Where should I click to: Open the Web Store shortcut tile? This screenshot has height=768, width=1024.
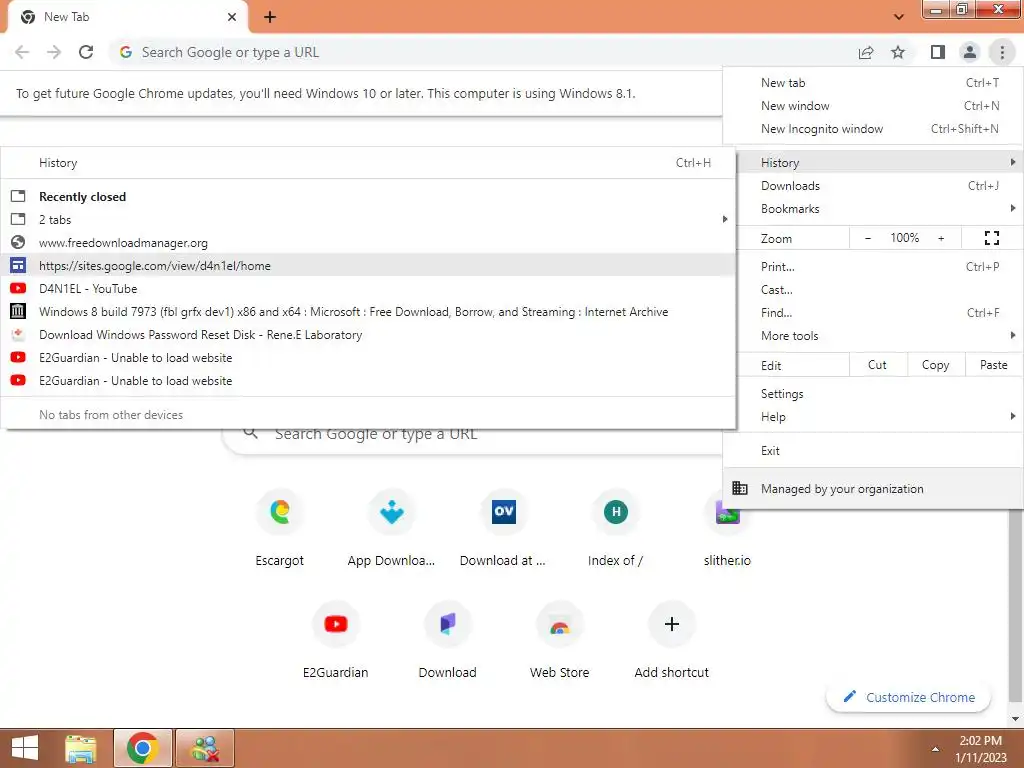(x=560, y=641)
